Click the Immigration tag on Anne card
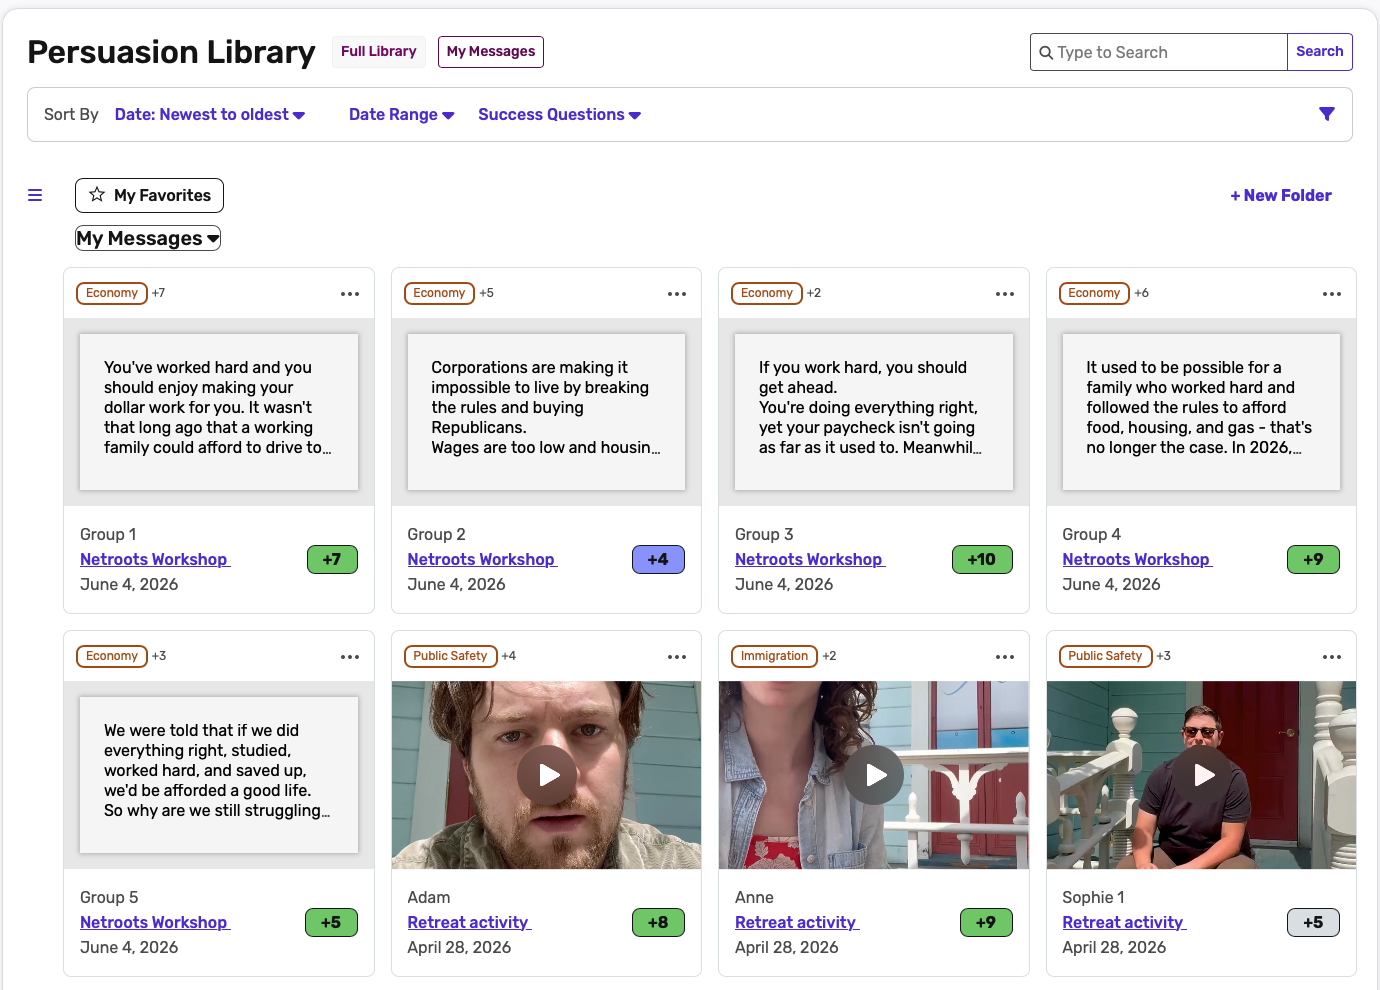The width and height of the screenshot is (1380, 990). tap(774, 656)
